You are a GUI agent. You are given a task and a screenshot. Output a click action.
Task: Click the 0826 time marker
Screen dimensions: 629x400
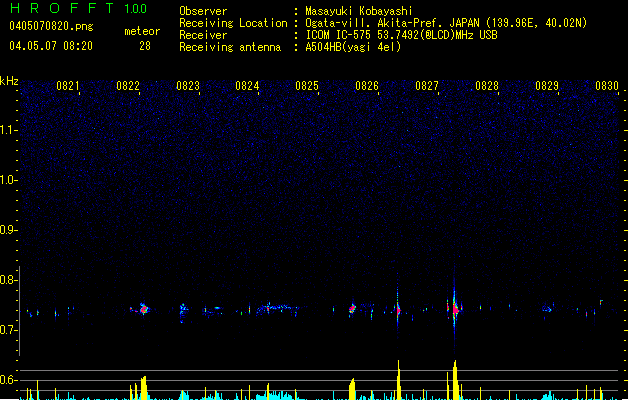click(x=367, y=86)
